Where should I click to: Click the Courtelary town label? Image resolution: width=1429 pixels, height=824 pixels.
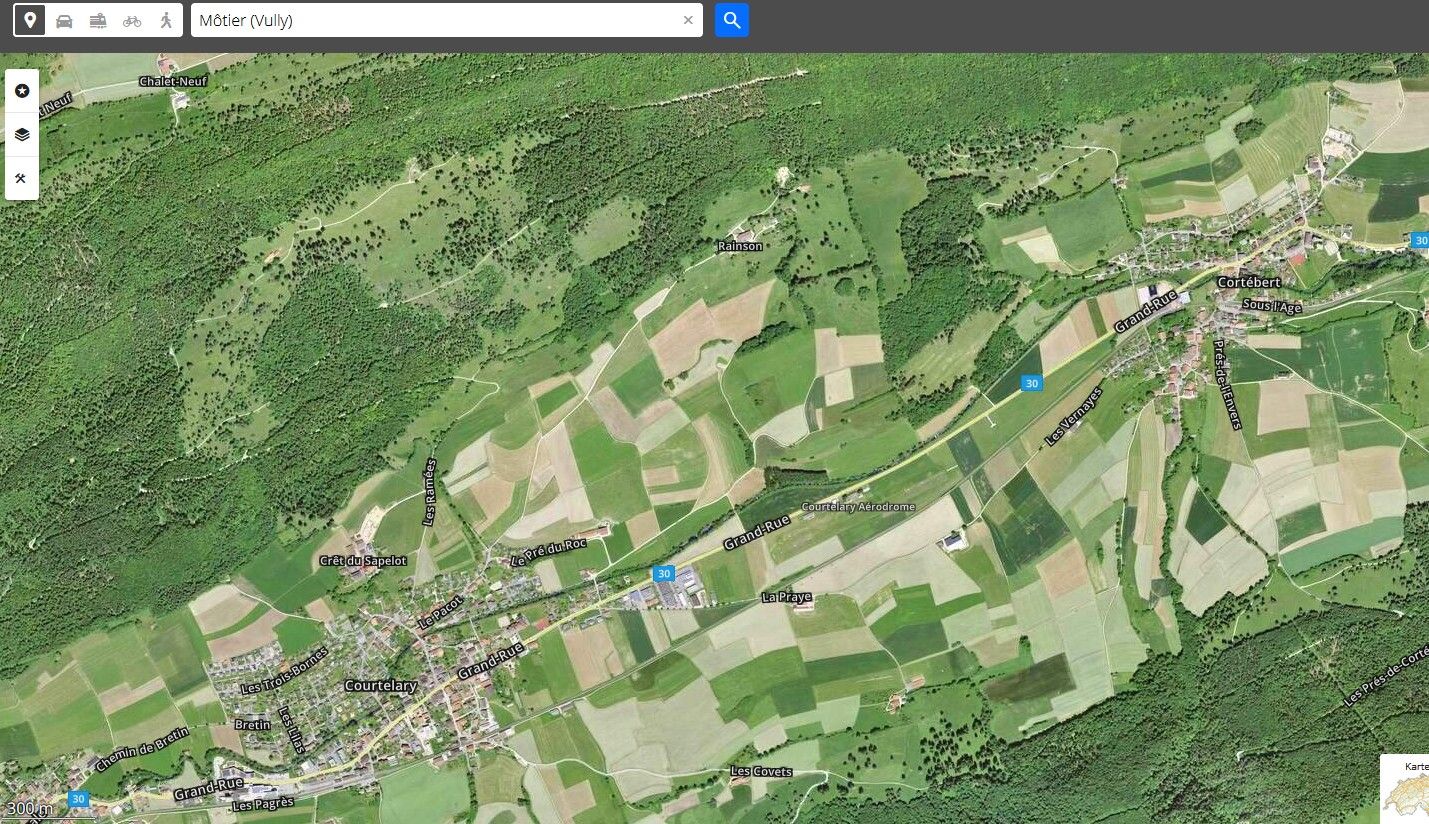click(x=380, y=686)
